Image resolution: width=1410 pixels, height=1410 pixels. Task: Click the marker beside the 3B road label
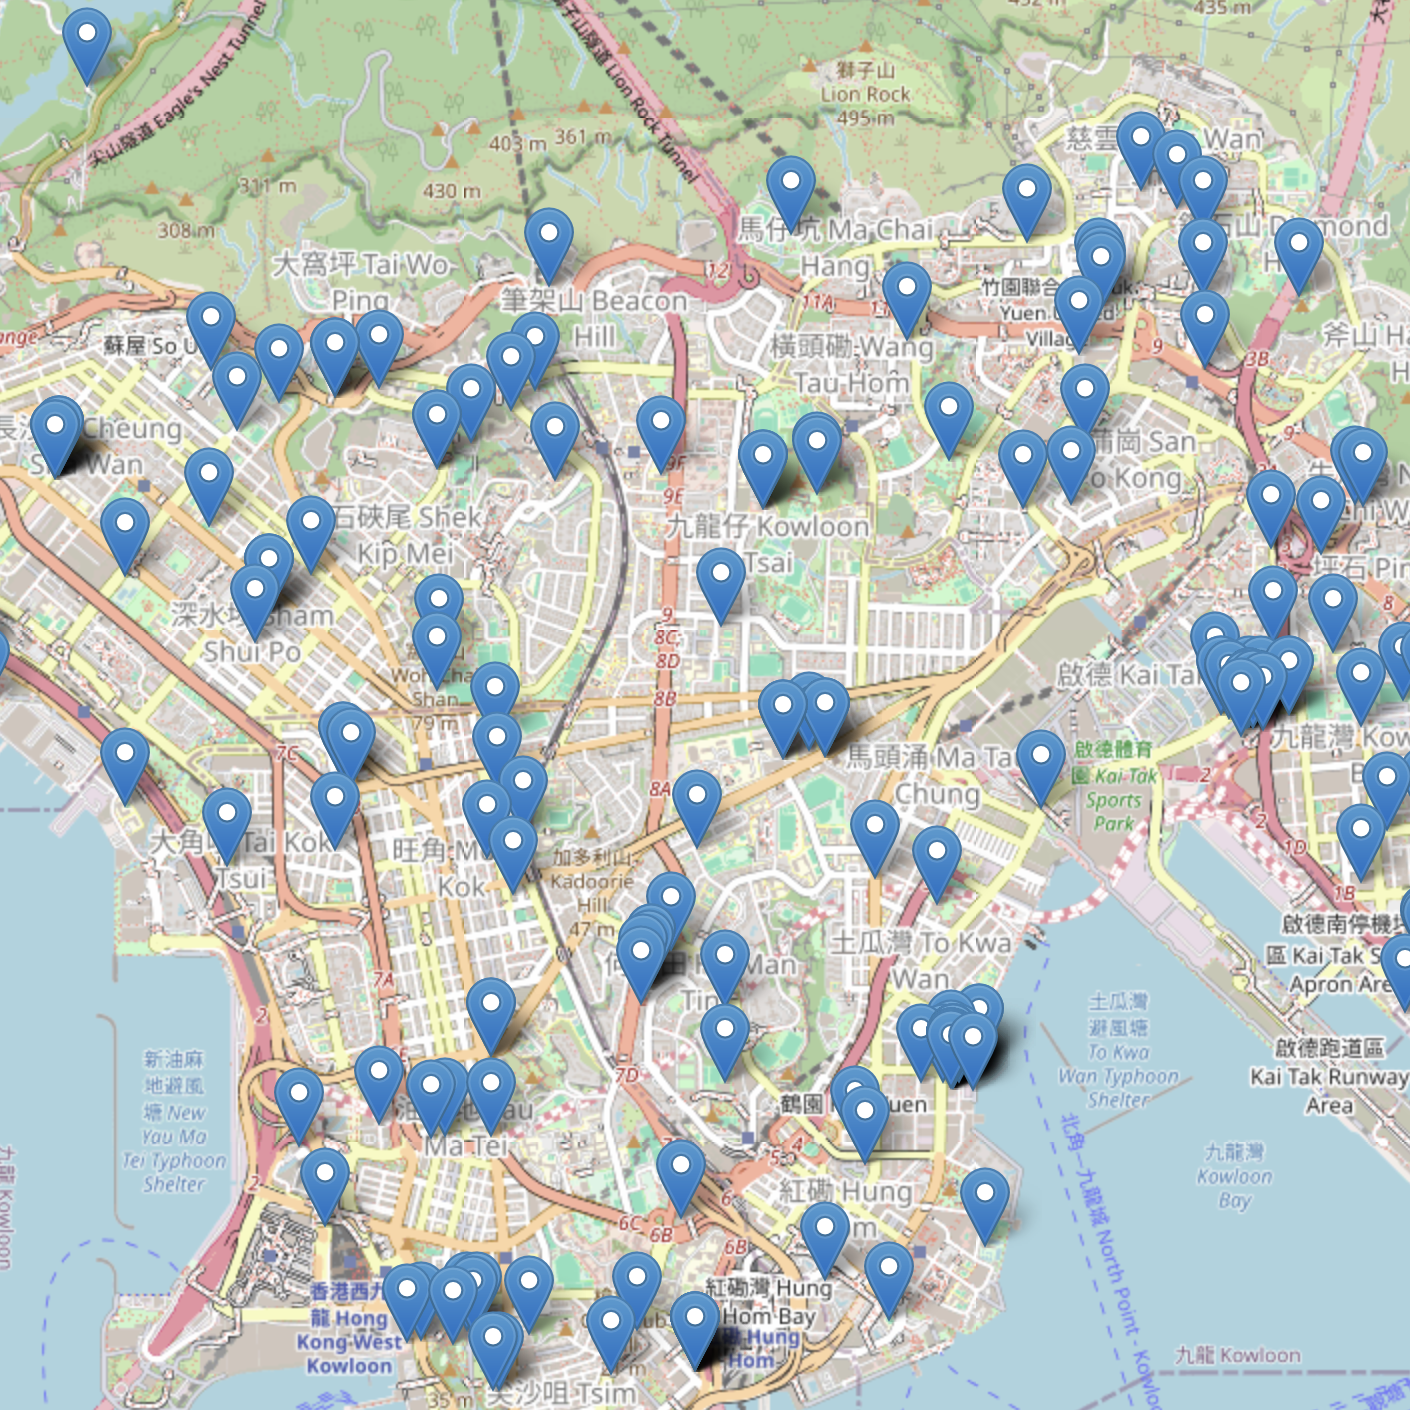tap(1205, 328)
